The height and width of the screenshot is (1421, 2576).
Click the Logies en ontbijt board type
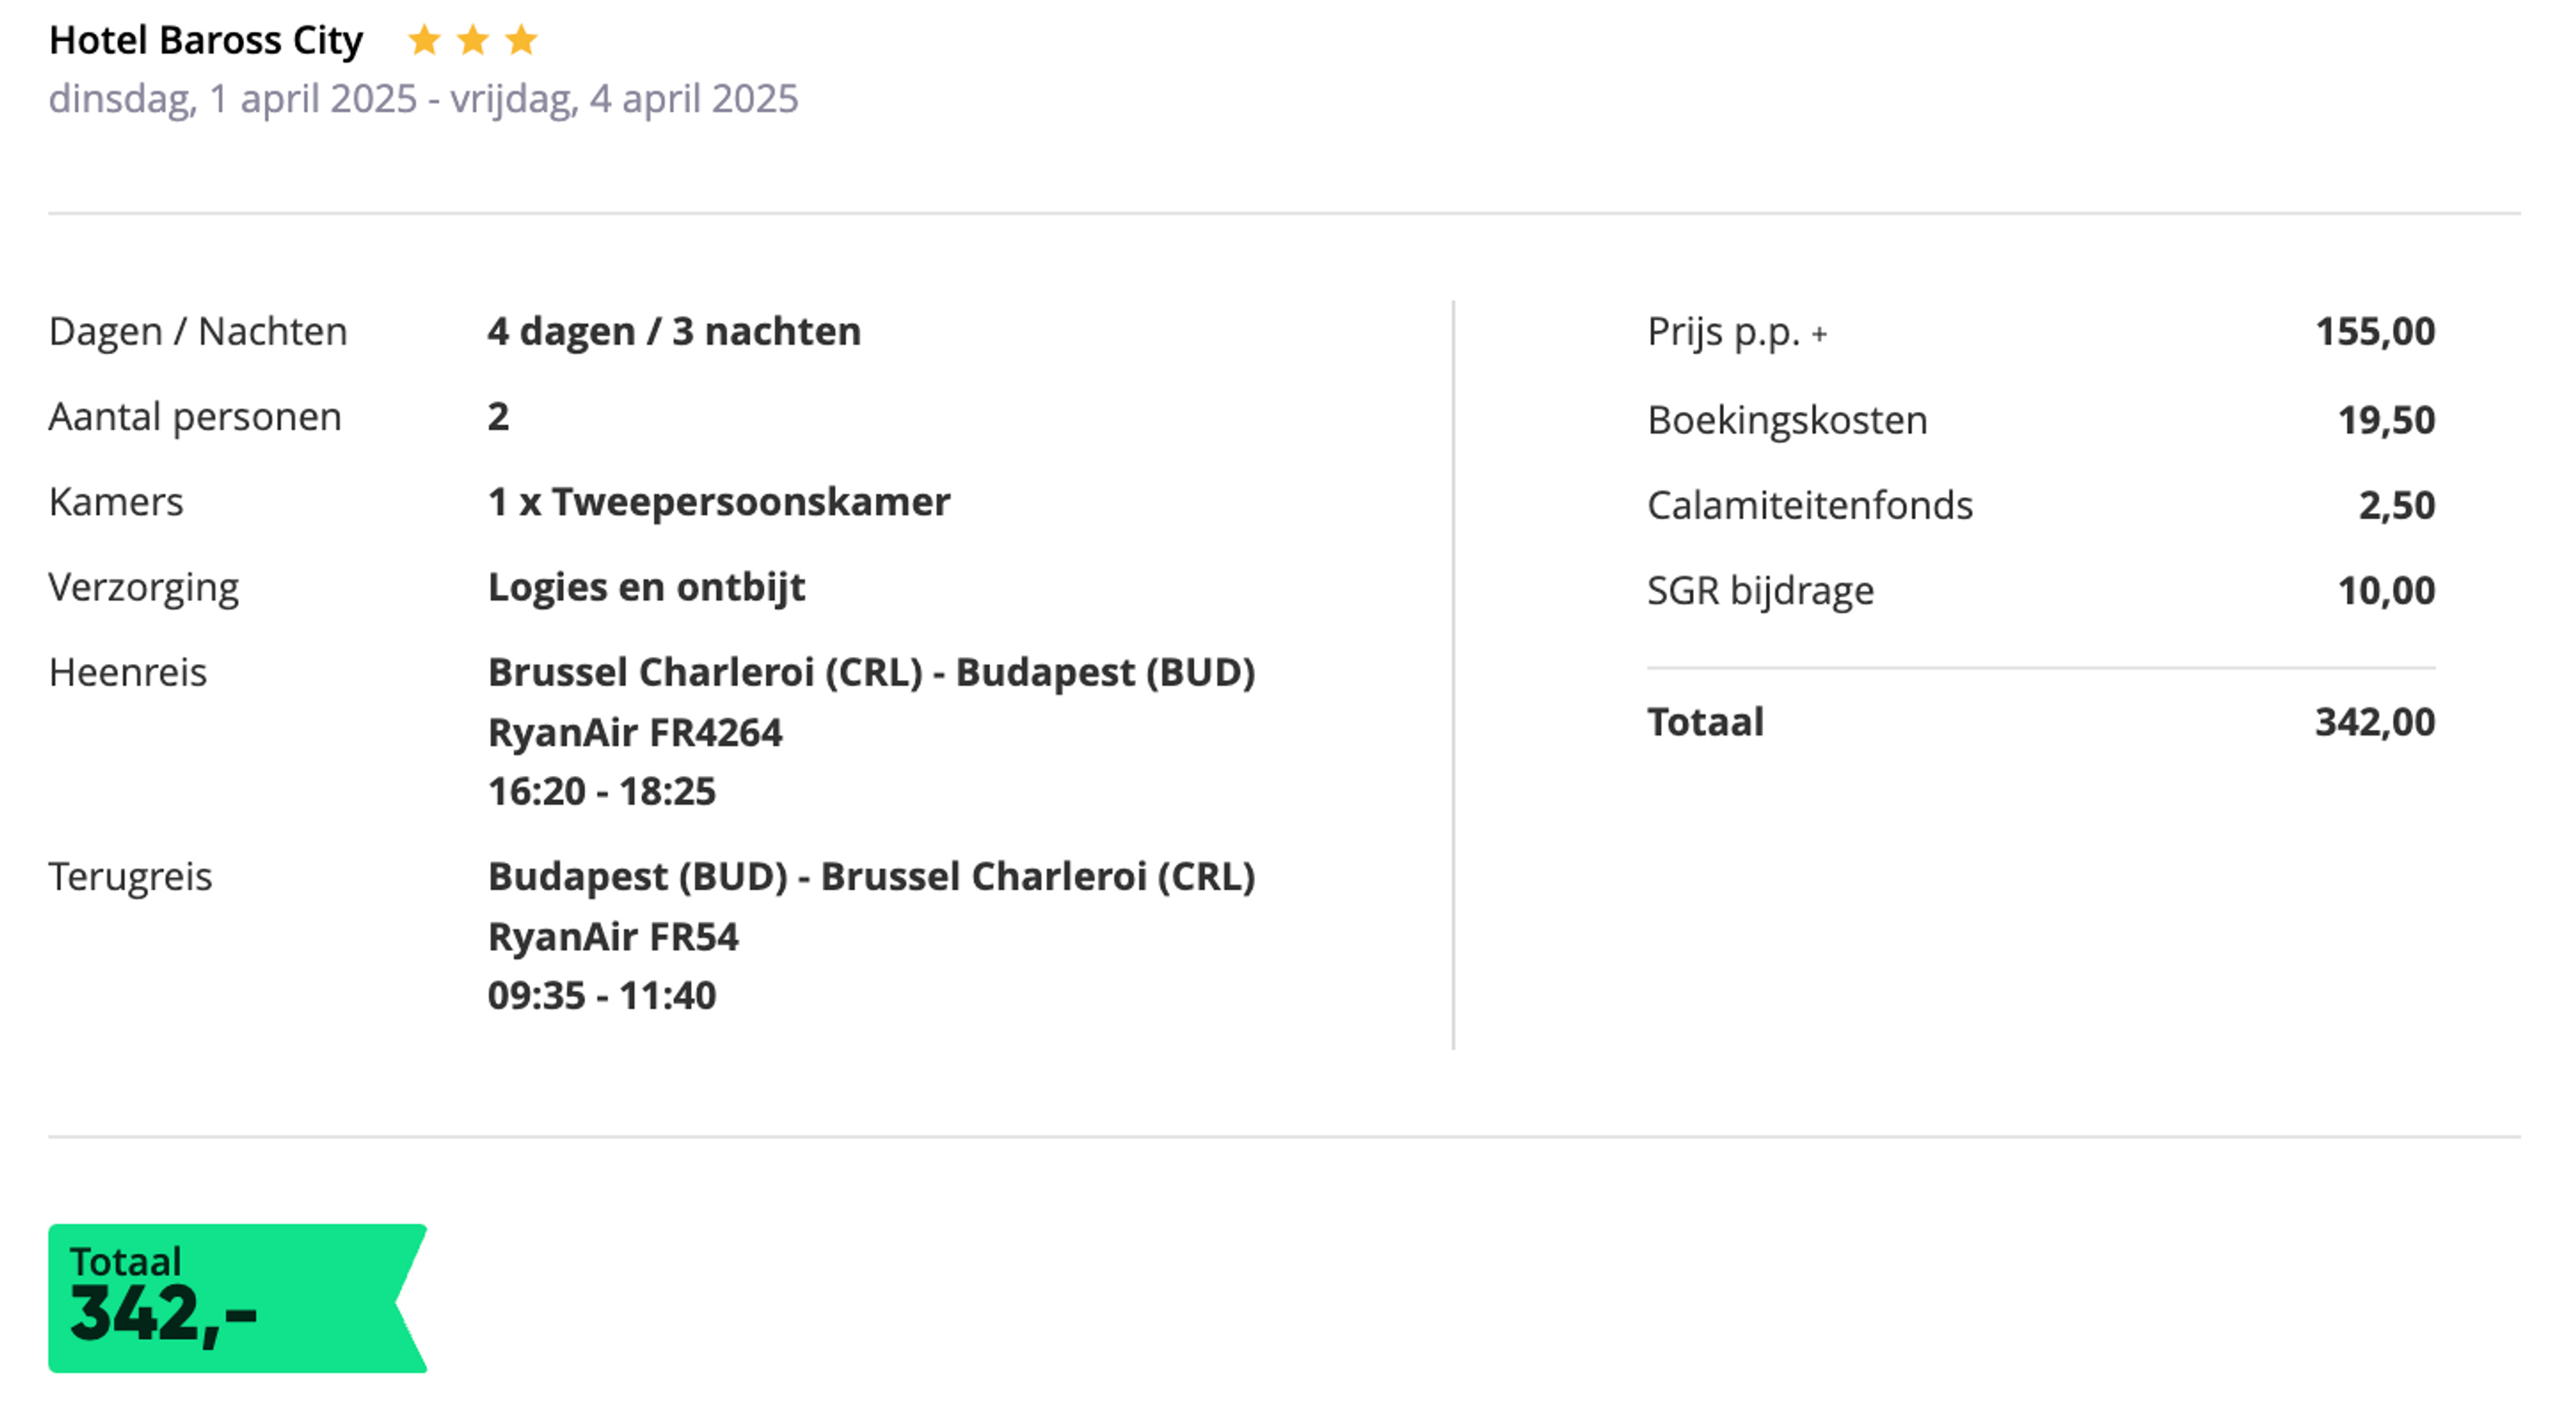(x=646, y=588)
